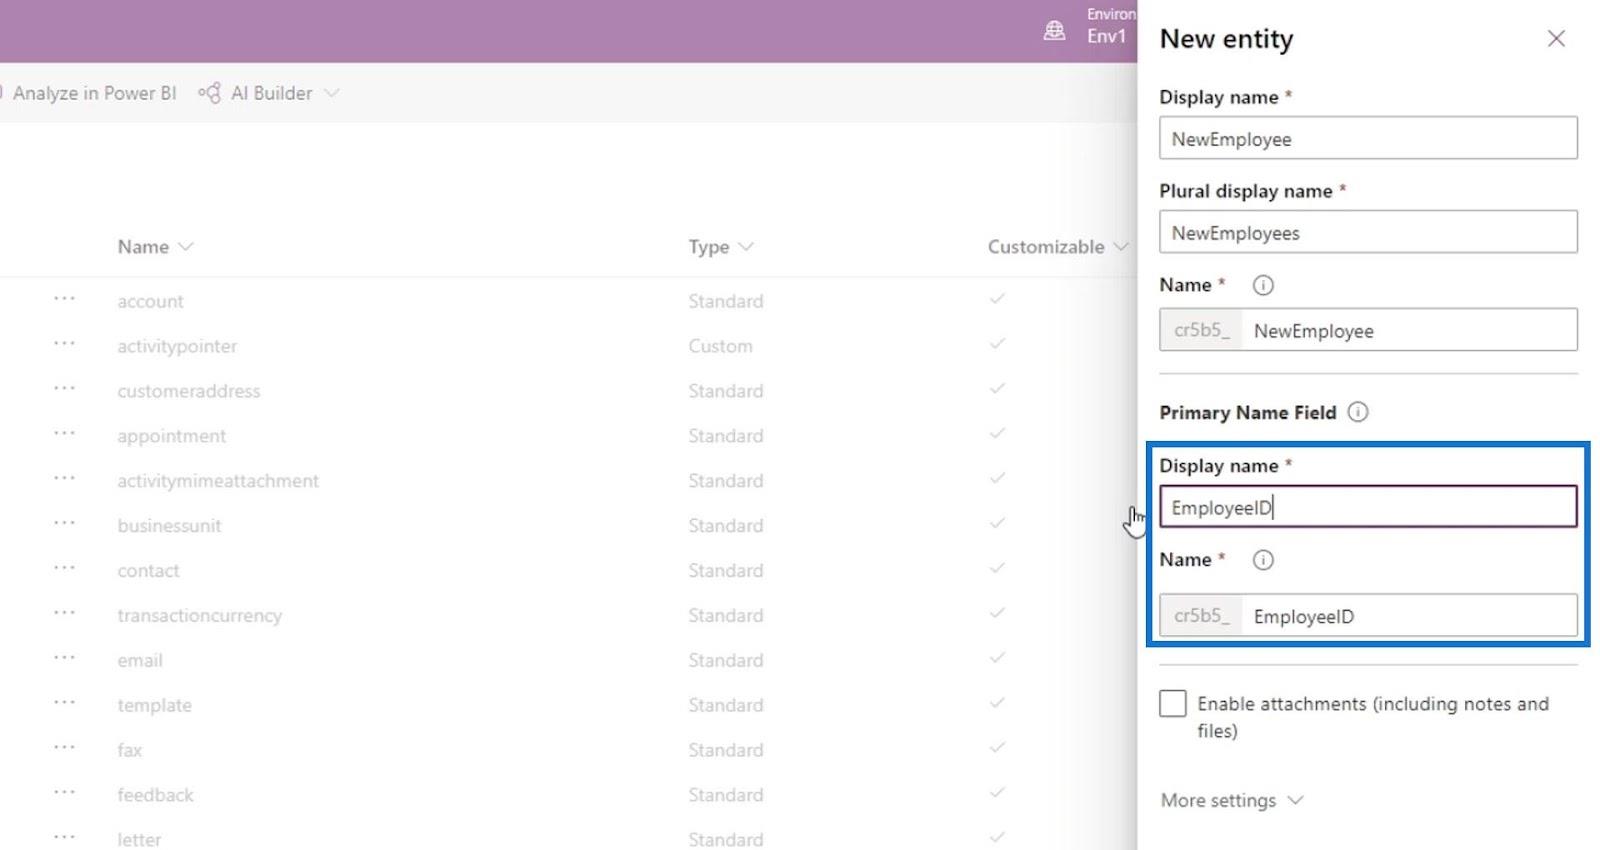The image size is (1600, 850).
Task: Open more options for account row
Action: 64,299
